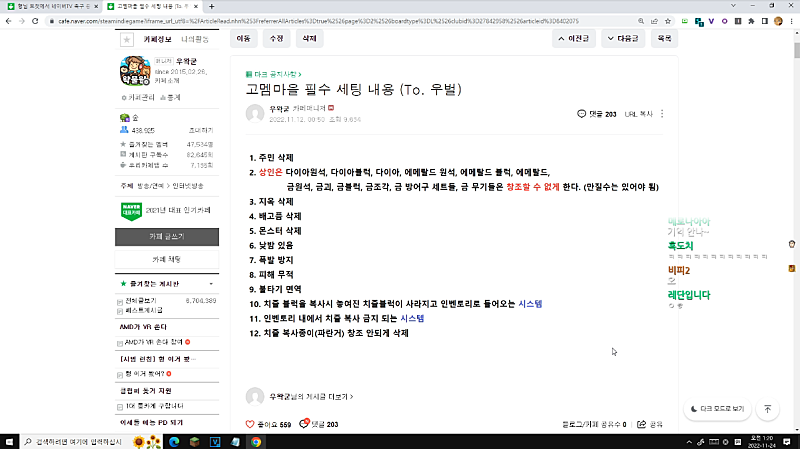
Task: Toggle 다크 모드로 보기
Action: 717,409
